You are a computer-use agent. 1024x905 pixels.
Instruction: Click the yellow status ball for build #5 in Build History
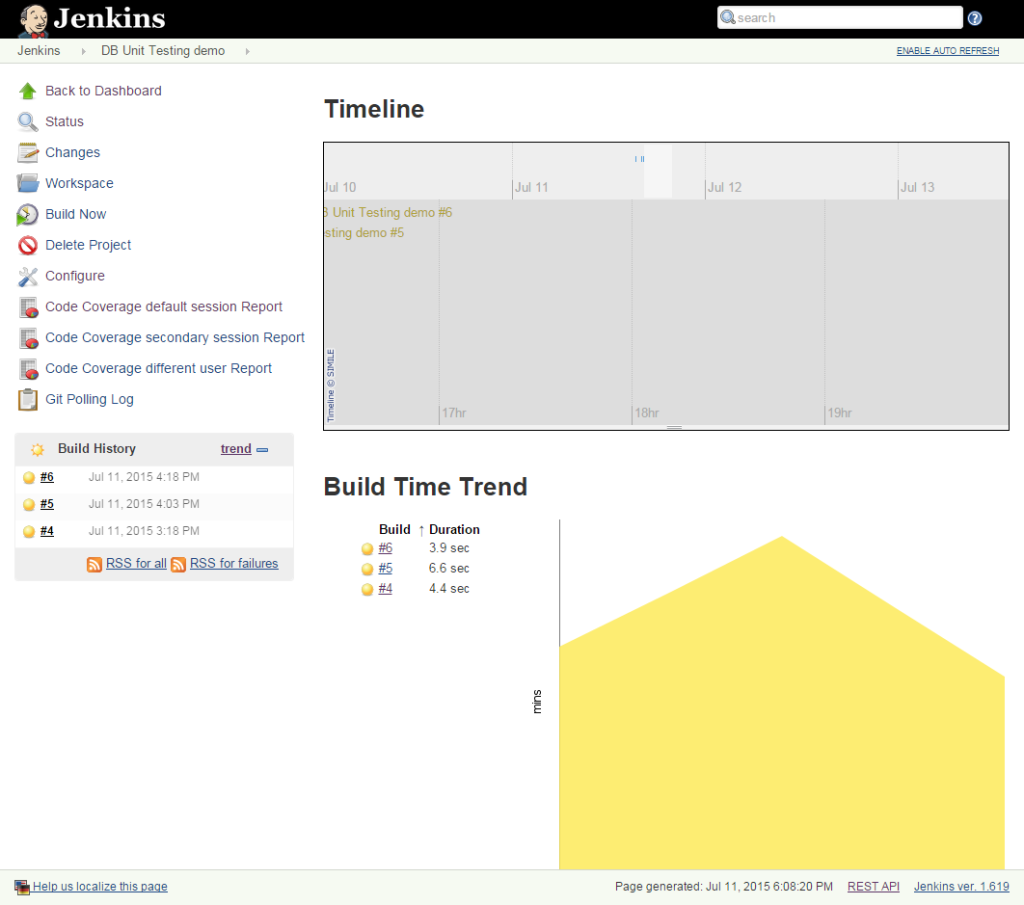(29, 504)
